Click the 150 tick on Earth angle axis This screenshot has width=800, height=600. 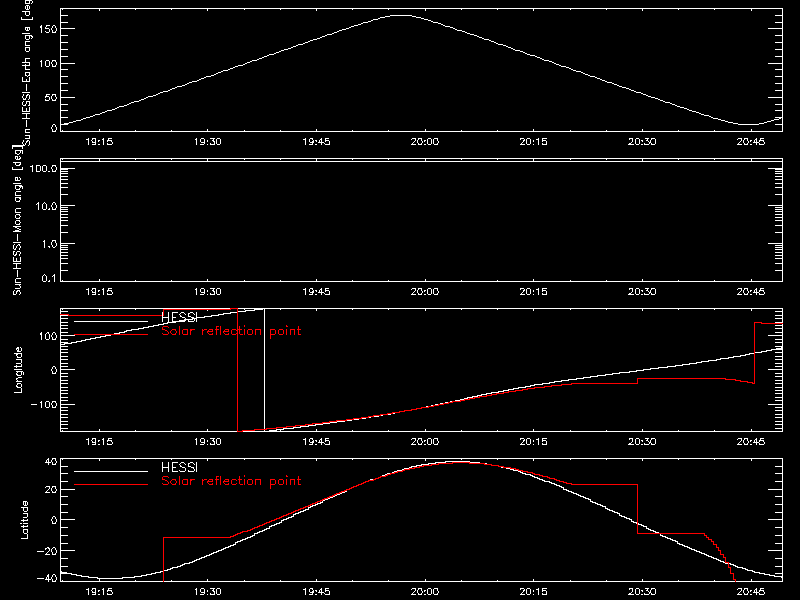[x=48, y=29]
